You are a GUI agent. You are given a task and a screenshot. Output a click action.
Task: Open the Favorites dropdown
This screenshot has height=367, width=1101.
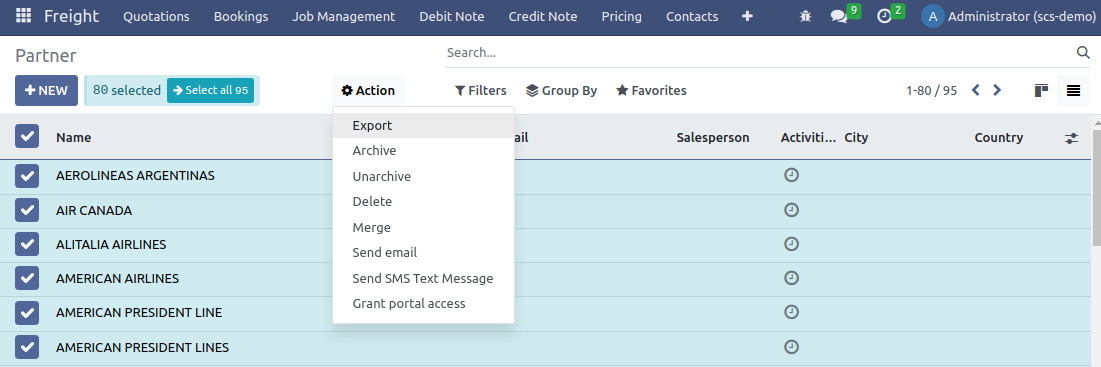point(651,91)
